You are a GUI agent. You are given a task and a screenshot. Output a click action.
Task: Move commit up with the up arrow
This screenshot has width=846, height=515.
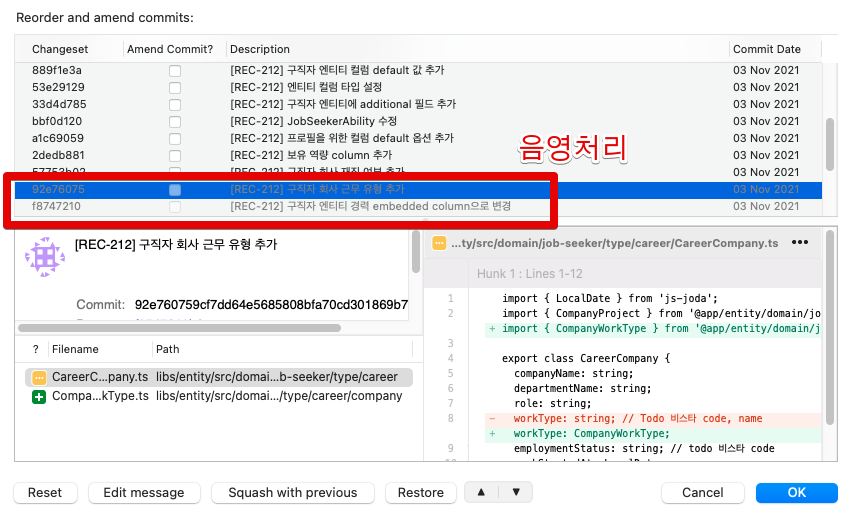481,492
